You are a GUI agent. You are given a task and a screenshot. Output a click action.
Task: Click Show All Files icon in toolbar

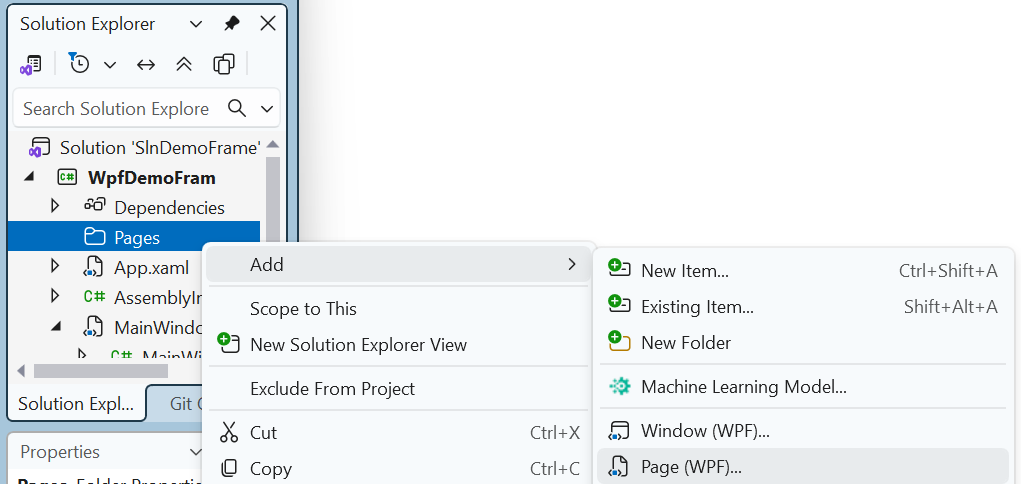click(x=223, y=64)
